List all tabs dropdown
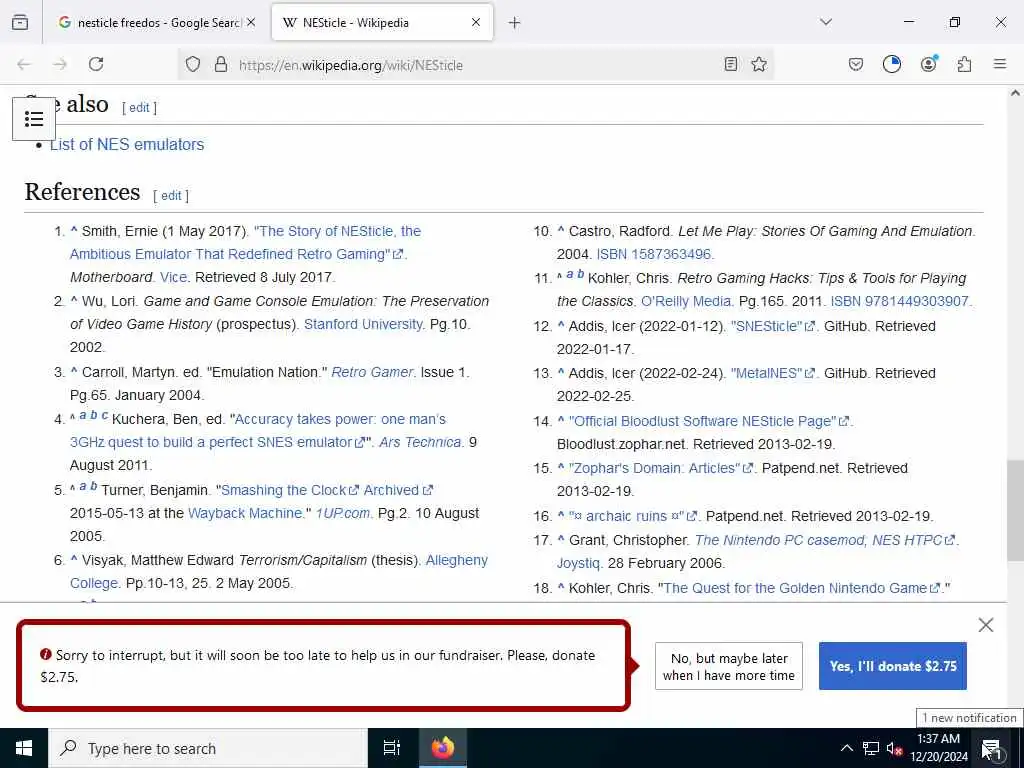The image size is (1024, 768). tap(826, 22)
